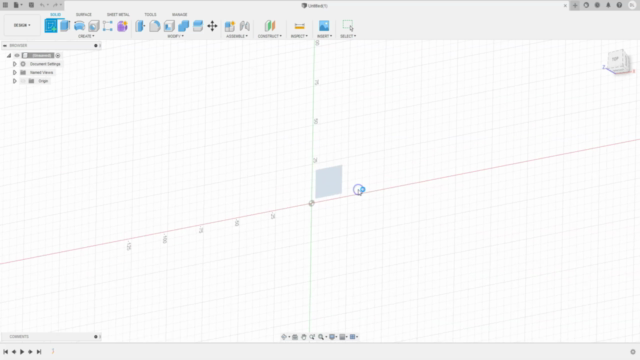Image resolution: width=640 pixels, height=360 pixels.
Task: Open the File menu dropdown
Action: pyautogui.click(x=18, y=5)
